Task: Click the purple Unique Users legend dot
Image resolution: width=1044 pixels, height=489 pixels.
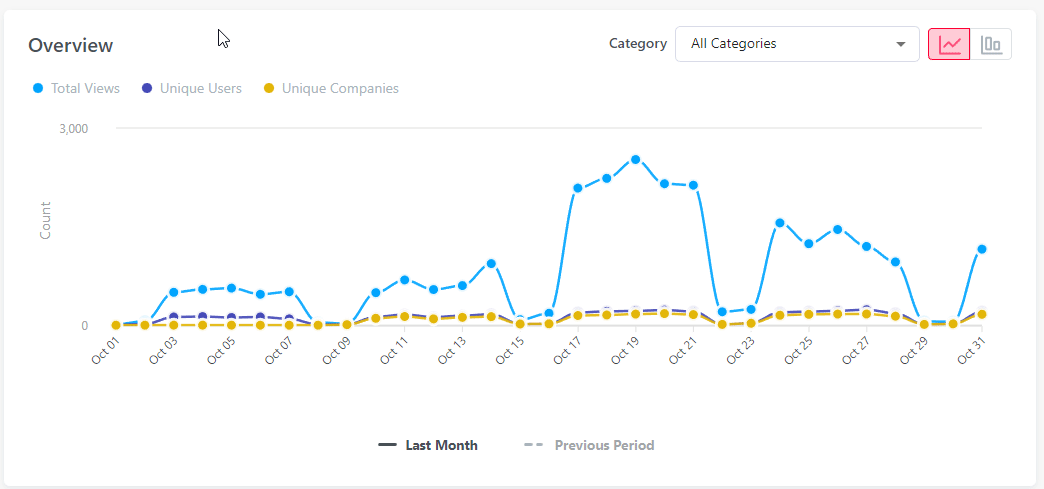Action: point(147,88)
